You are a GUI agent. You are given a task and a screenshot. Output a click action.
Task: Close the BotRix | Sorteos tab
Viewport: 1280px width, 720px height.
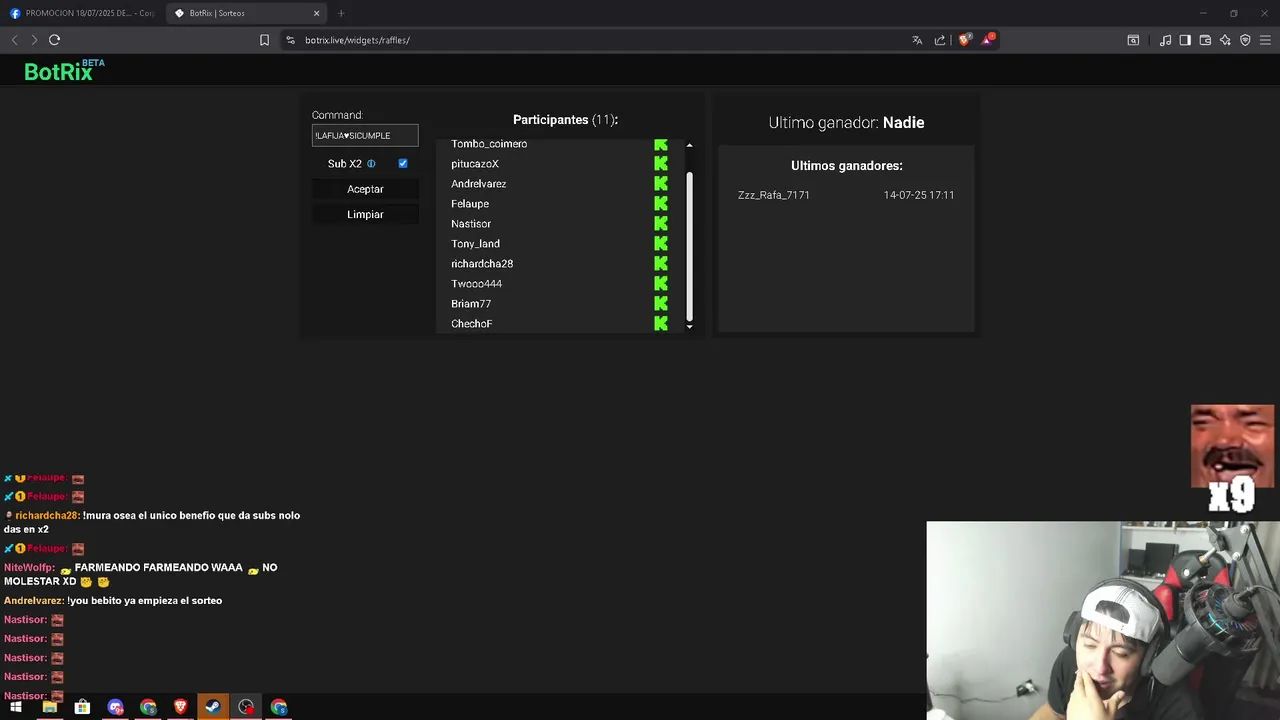pyautogui.click(x=317, y=13)
